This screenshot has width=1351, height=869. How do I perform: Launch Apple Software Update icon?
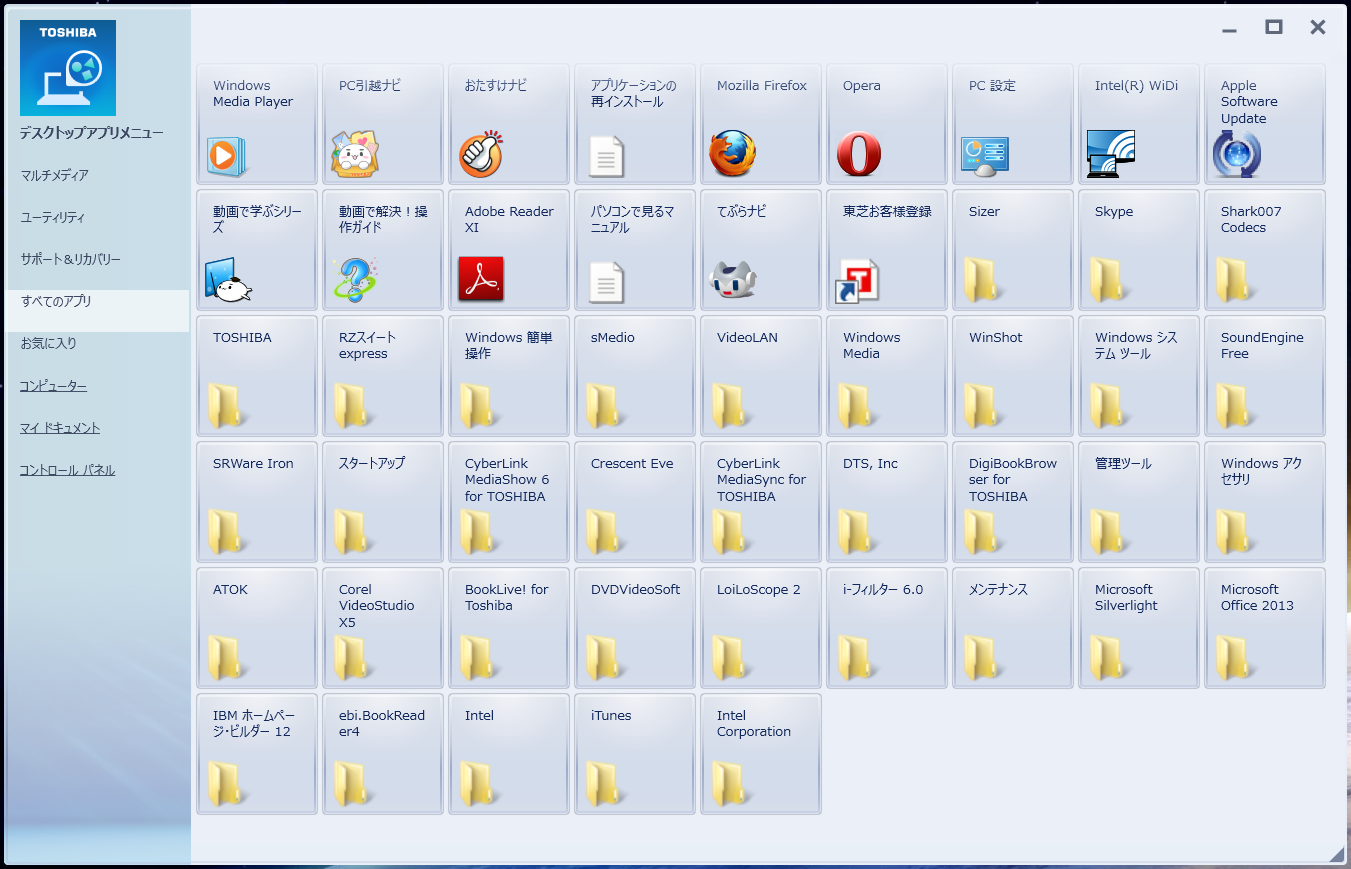click(1237, 155)
